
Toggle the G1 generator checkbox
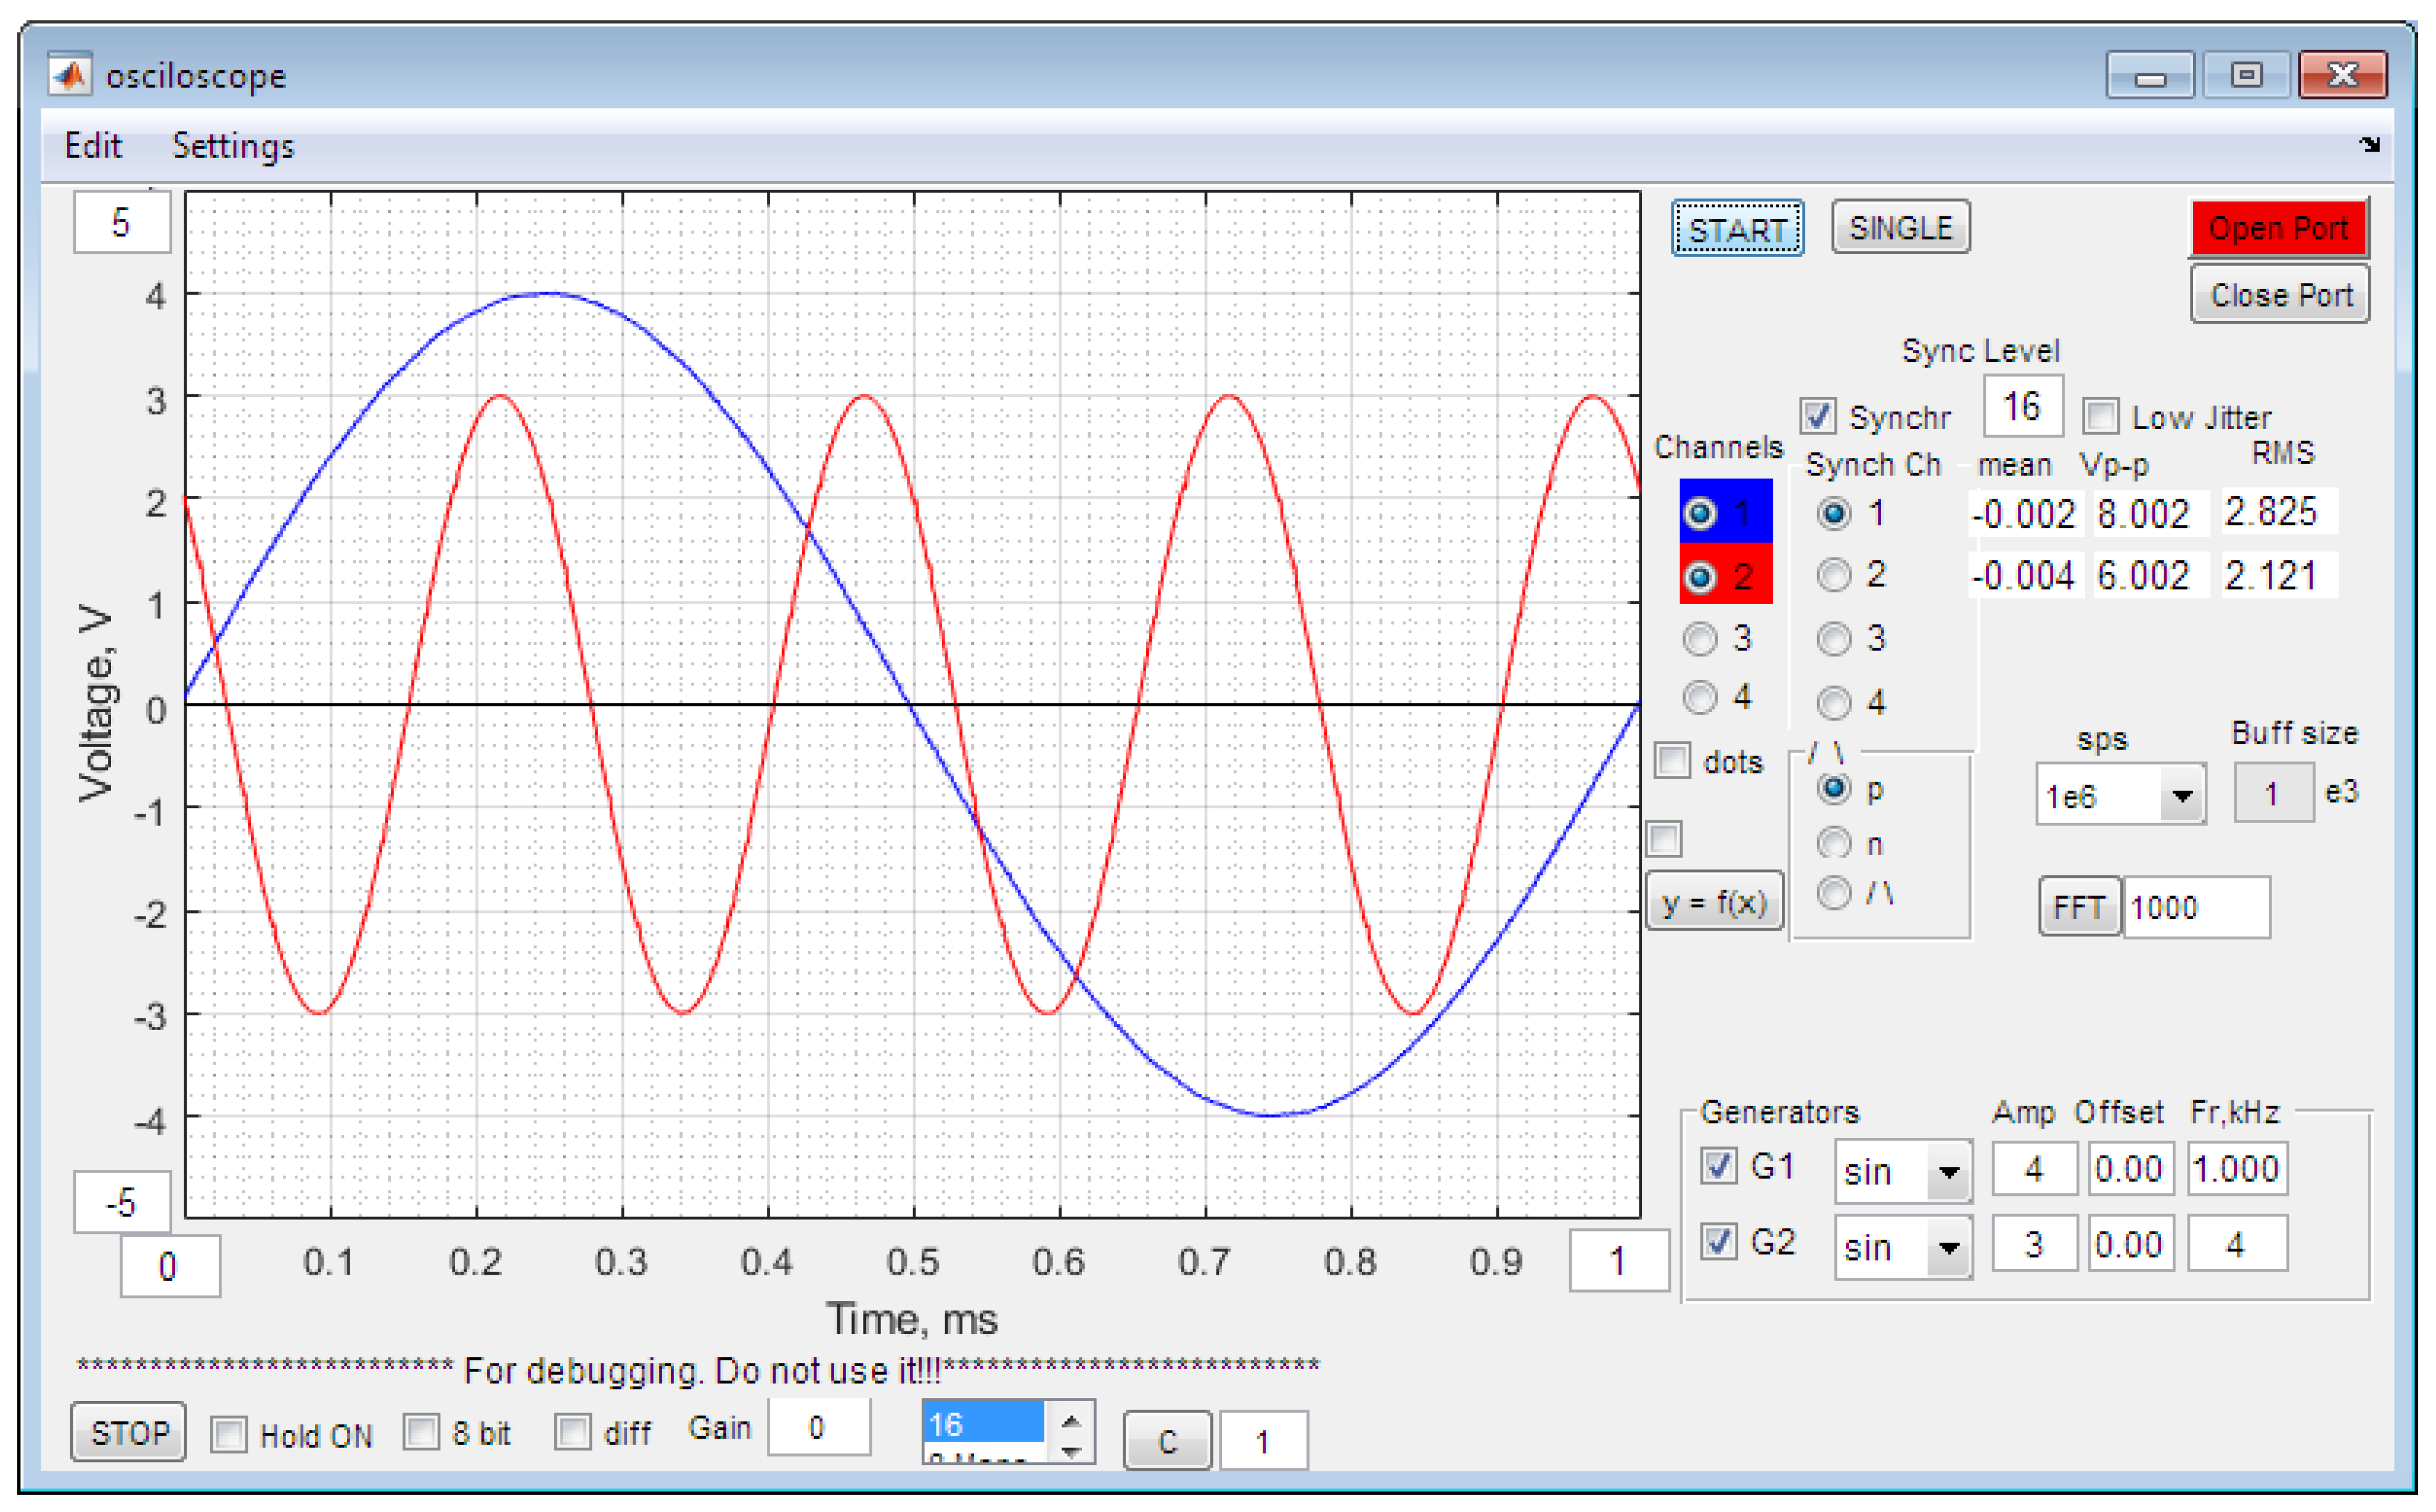pyautogui.click(x=1719, y=1166)
